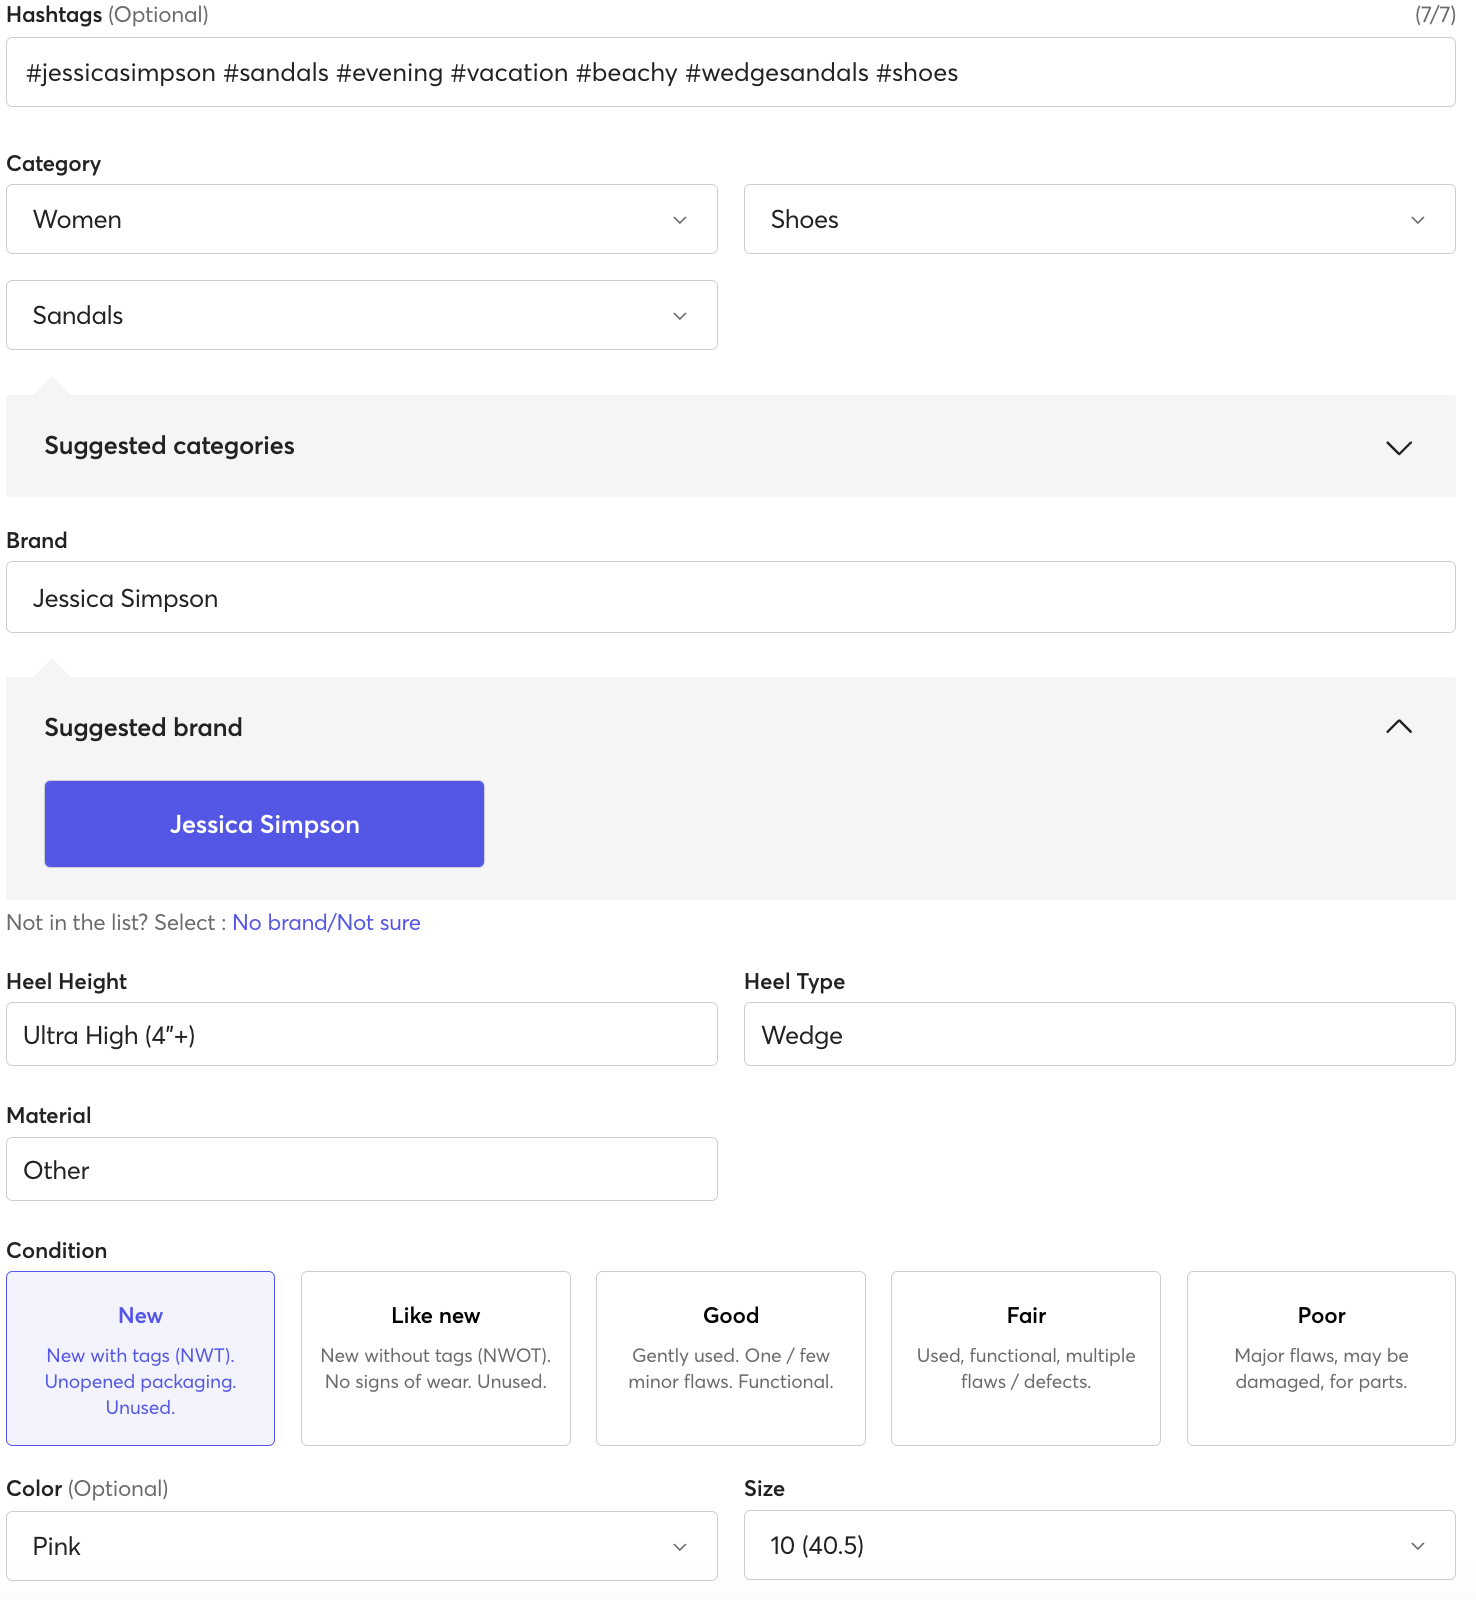Expand the Suggested categories section
The image size is (1476, 1600).
click(1398, 447)
